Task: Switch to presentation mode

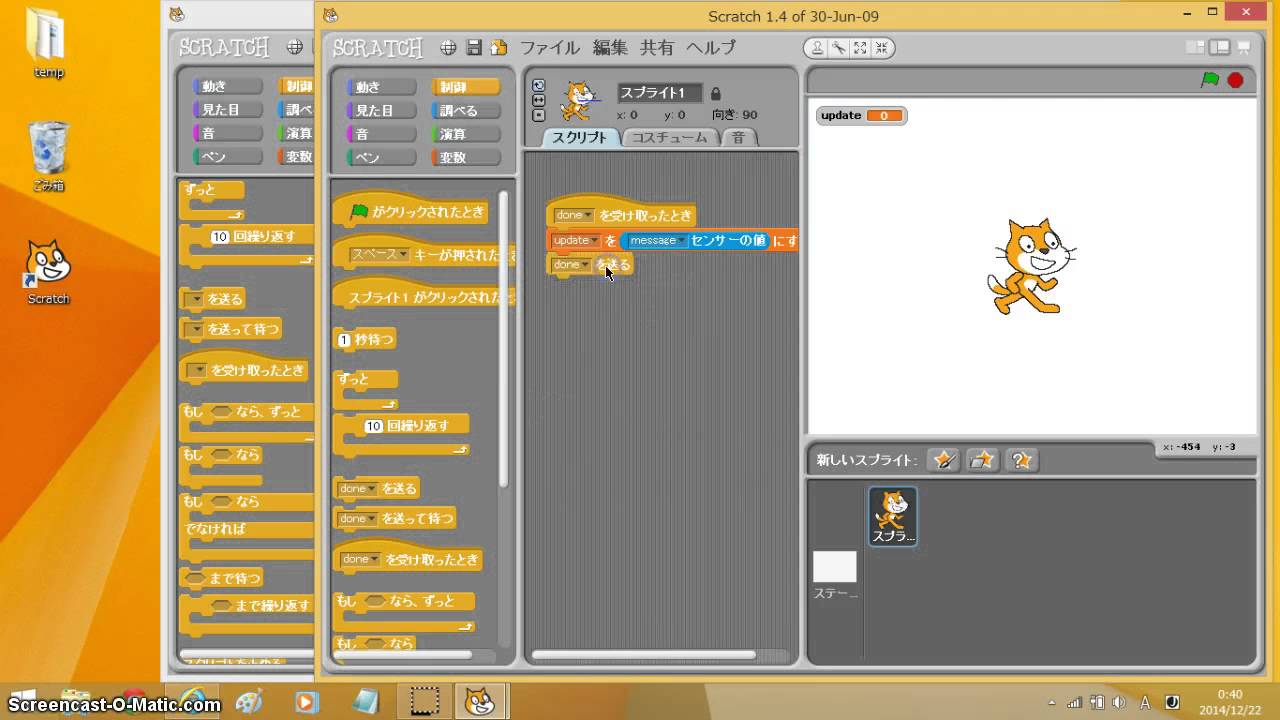Action: point(1244,47)
